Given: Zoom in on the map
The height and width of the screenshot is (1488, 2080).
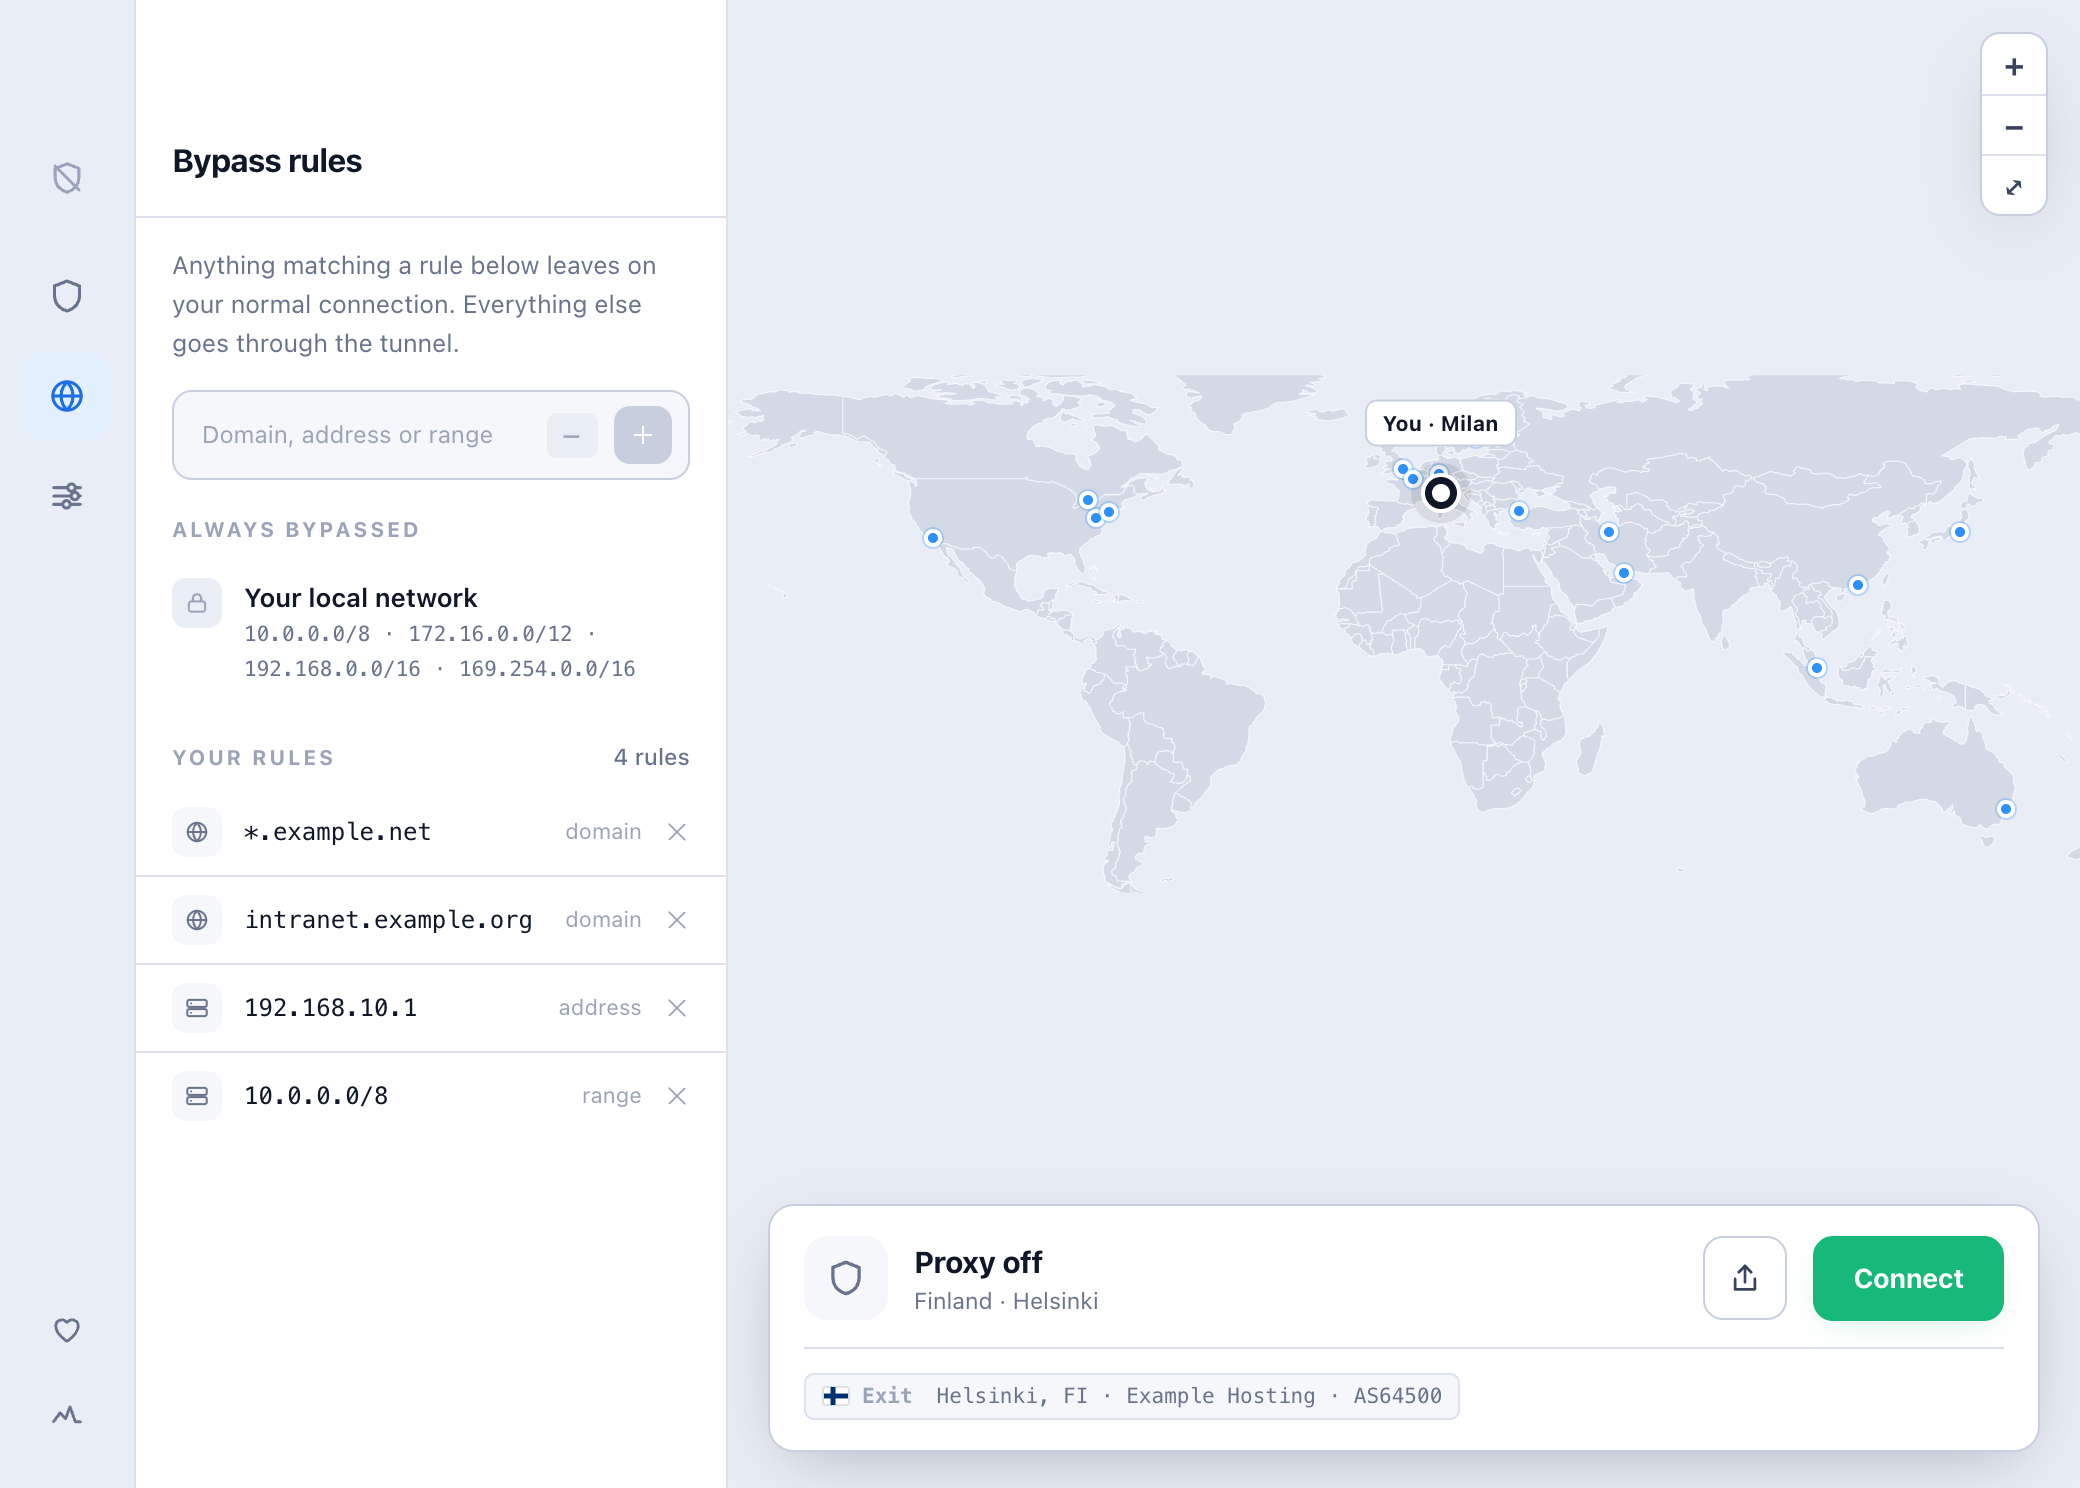Looking at the screenshot, I should point(2014,67).
